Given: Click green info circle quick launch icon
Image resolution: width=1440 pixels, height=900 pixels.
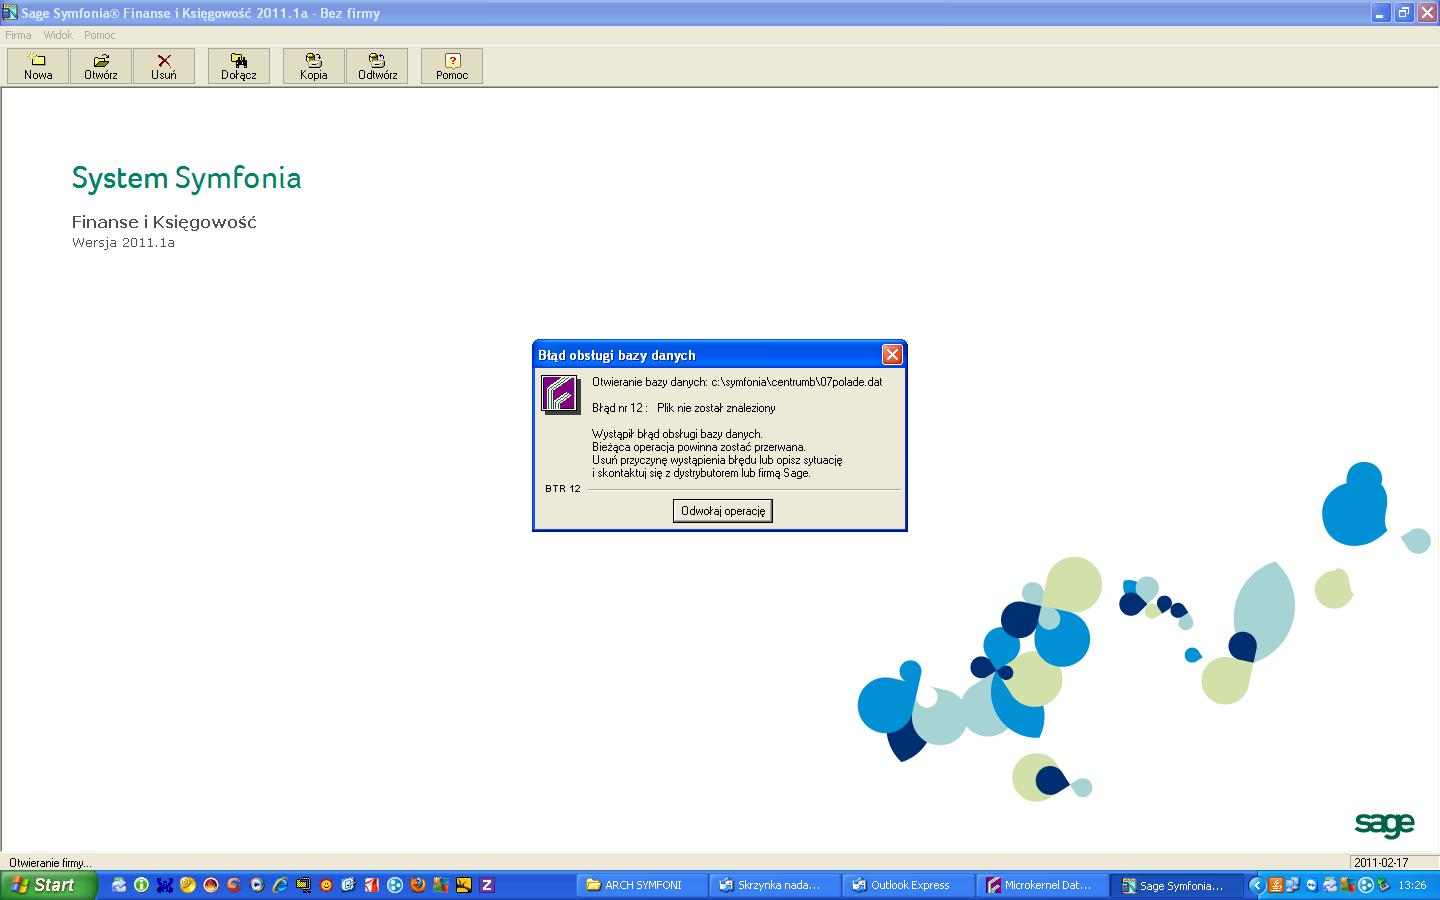Looking at the screenshot, I should [x=141, y=885].
